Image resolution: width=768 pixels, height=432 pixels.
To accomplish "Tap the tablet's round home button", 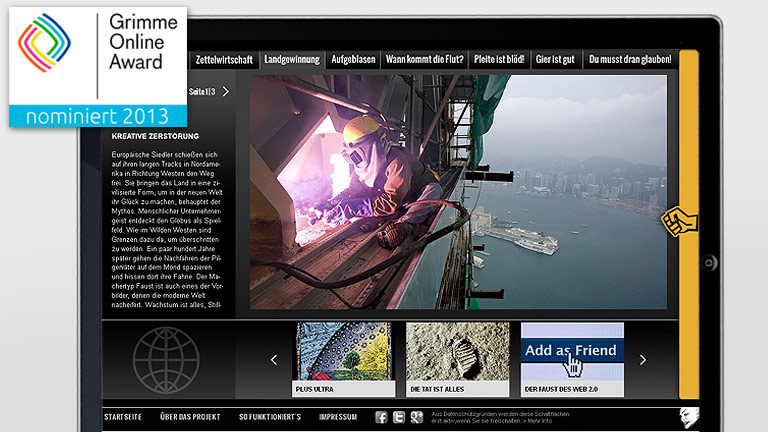I will [709, 263].
